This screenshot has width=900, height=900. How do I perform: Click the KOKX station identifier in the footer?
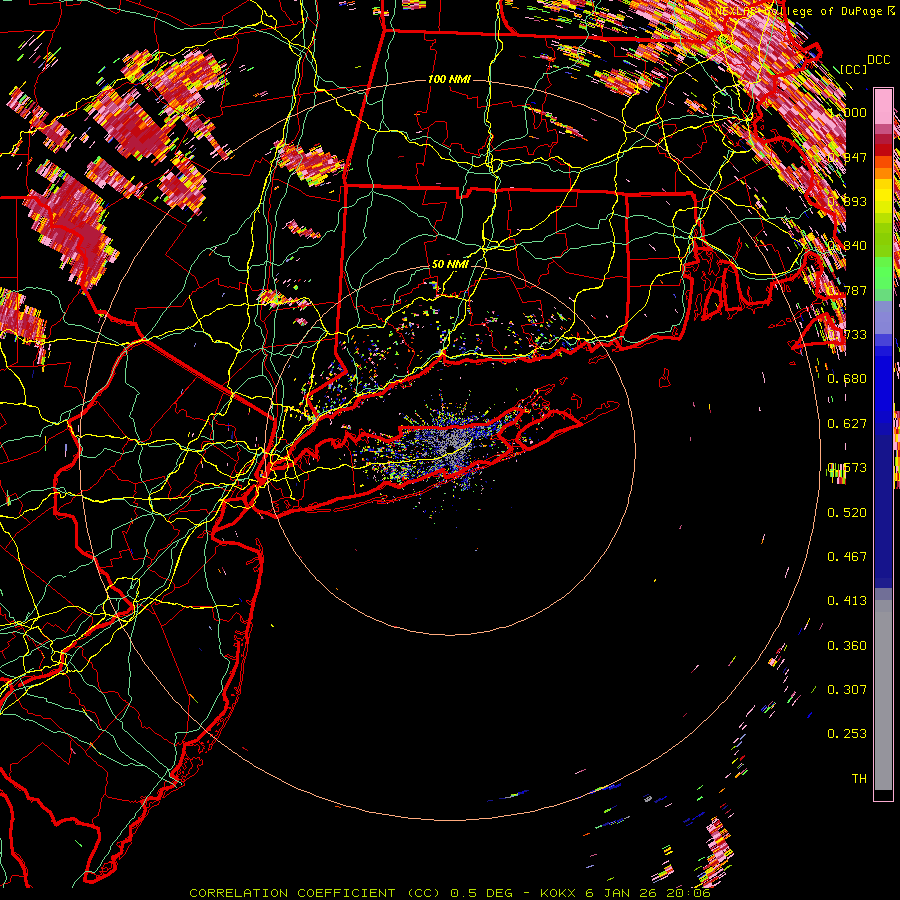coord(557,893)
